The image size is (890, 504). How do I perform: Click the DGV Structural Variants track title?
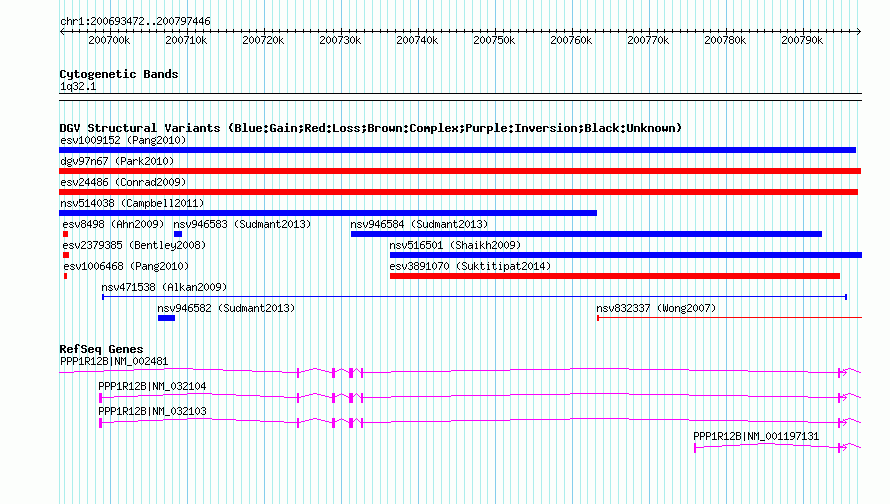pyautogui.click(x=370, y=128)
